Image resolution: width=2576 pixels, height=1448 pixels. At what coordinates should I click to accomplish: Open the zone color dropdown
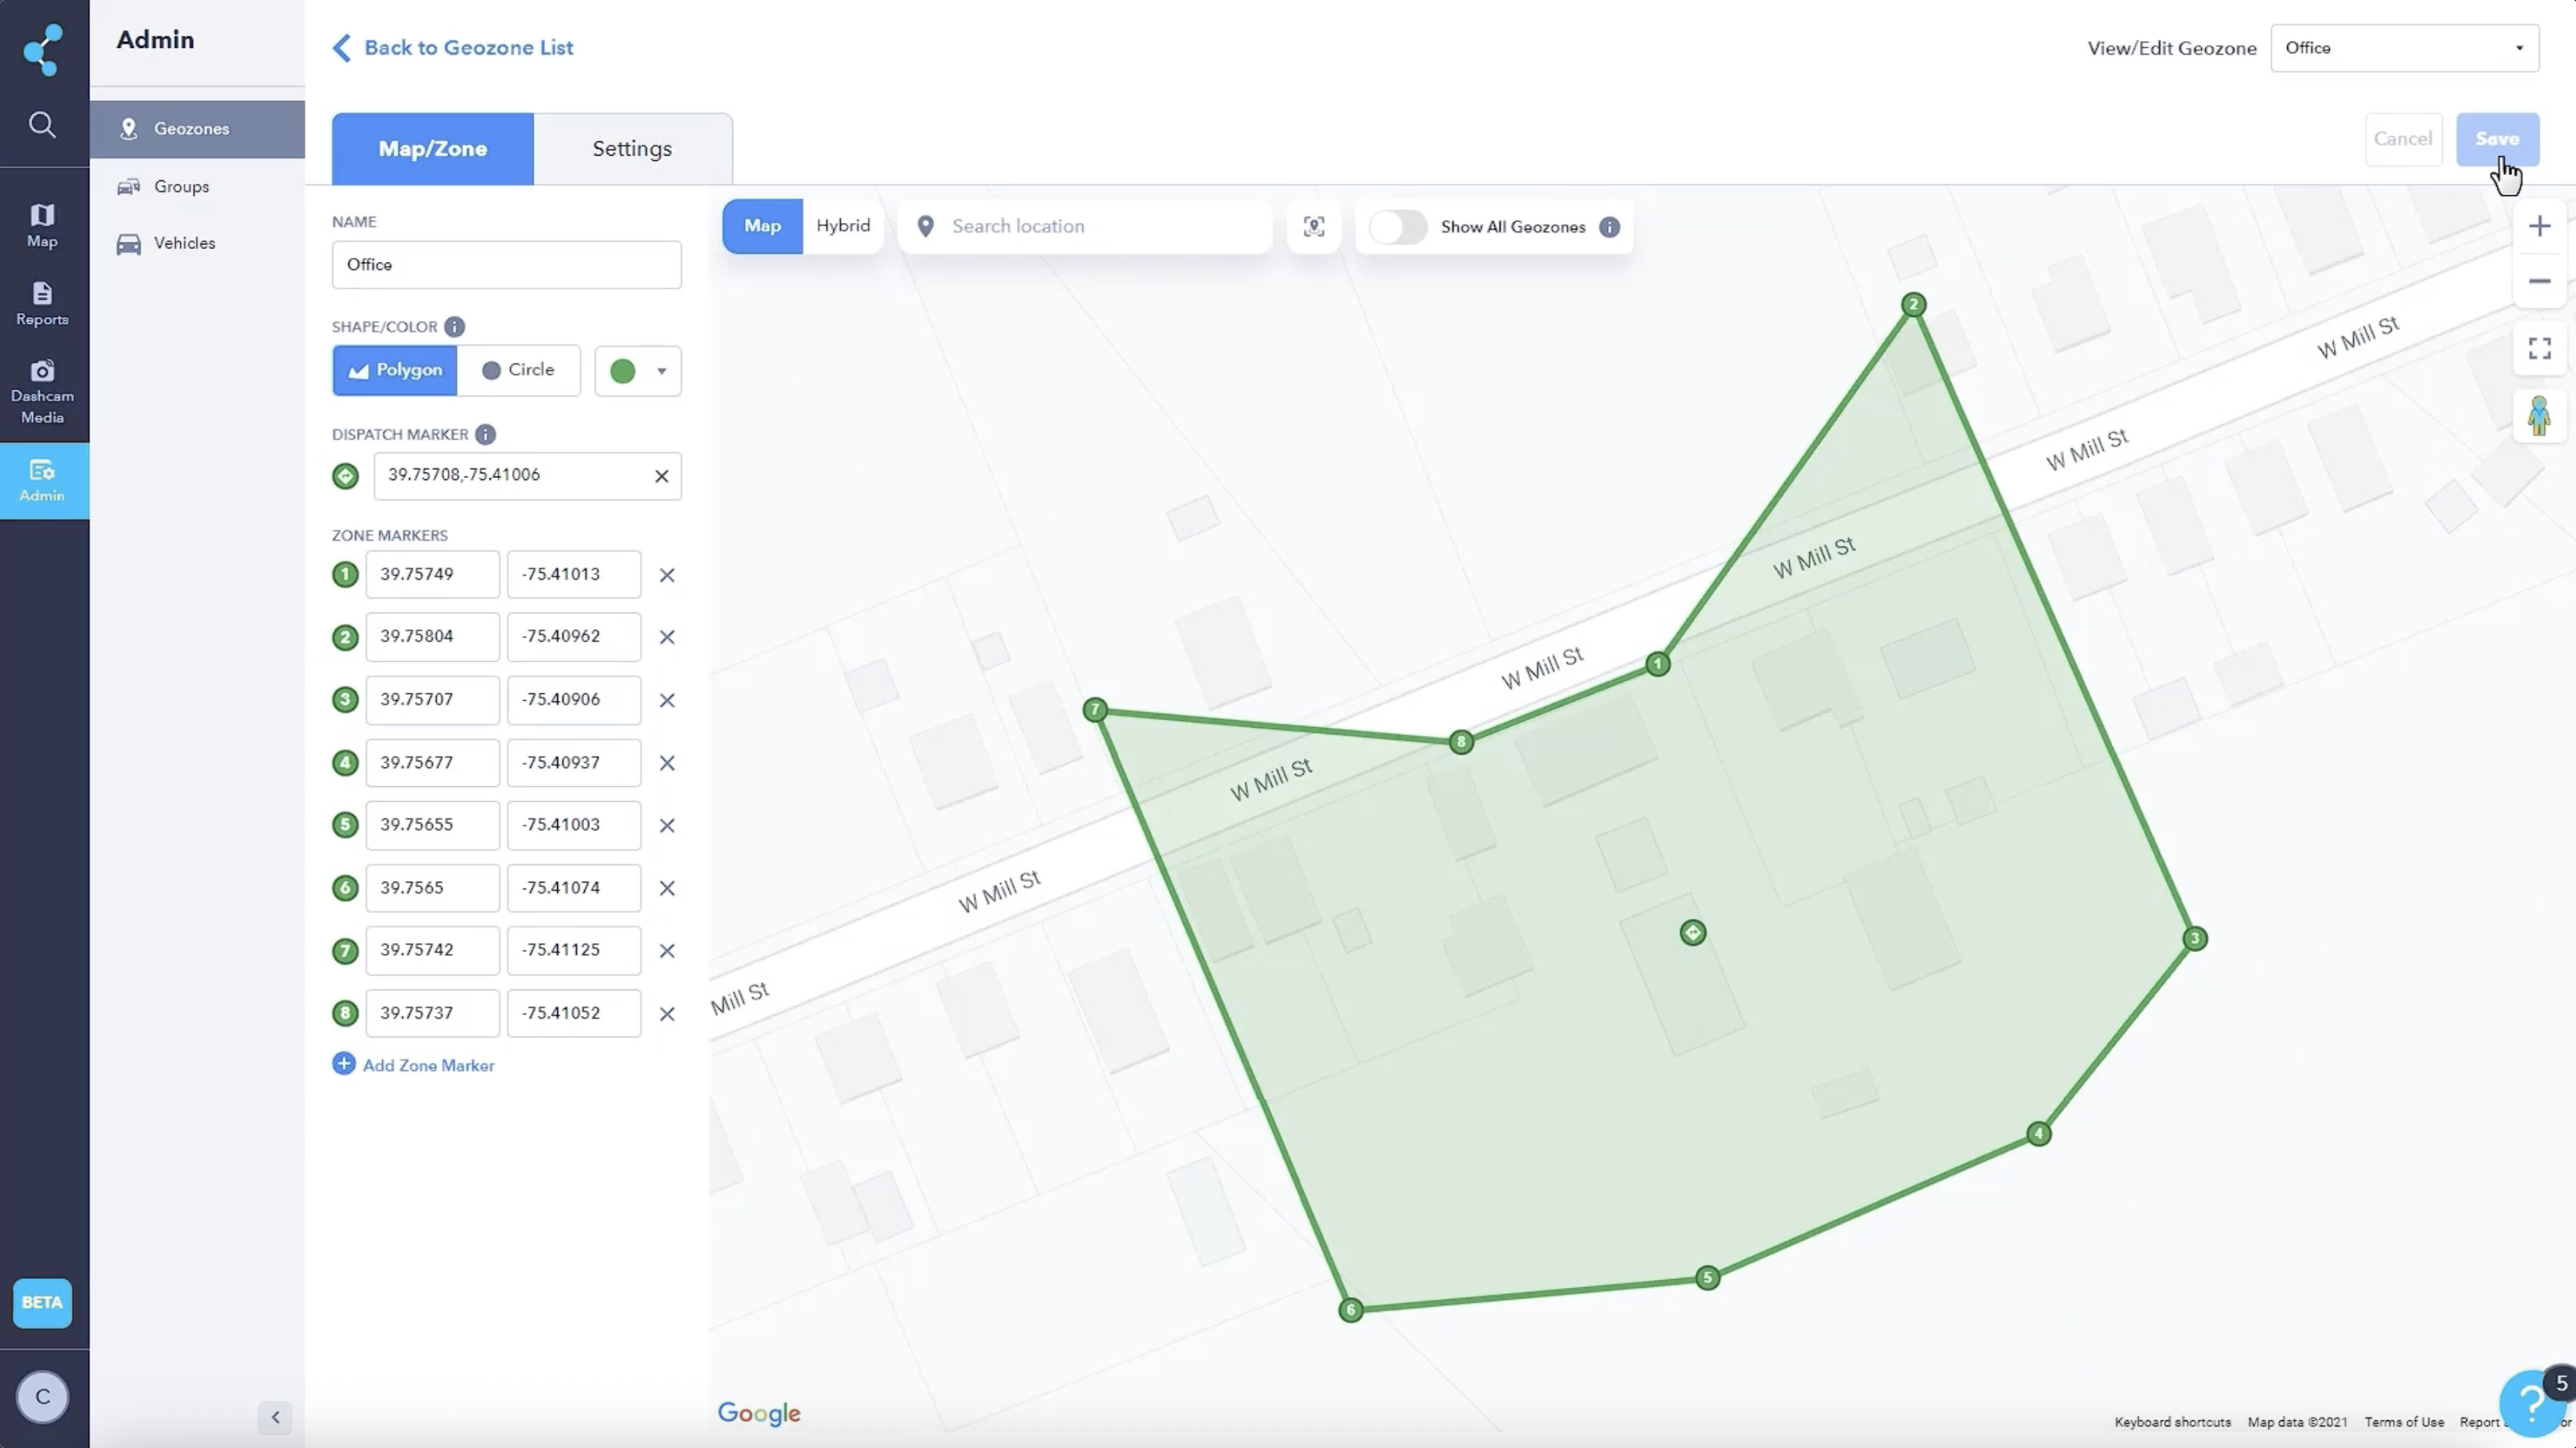638,371
